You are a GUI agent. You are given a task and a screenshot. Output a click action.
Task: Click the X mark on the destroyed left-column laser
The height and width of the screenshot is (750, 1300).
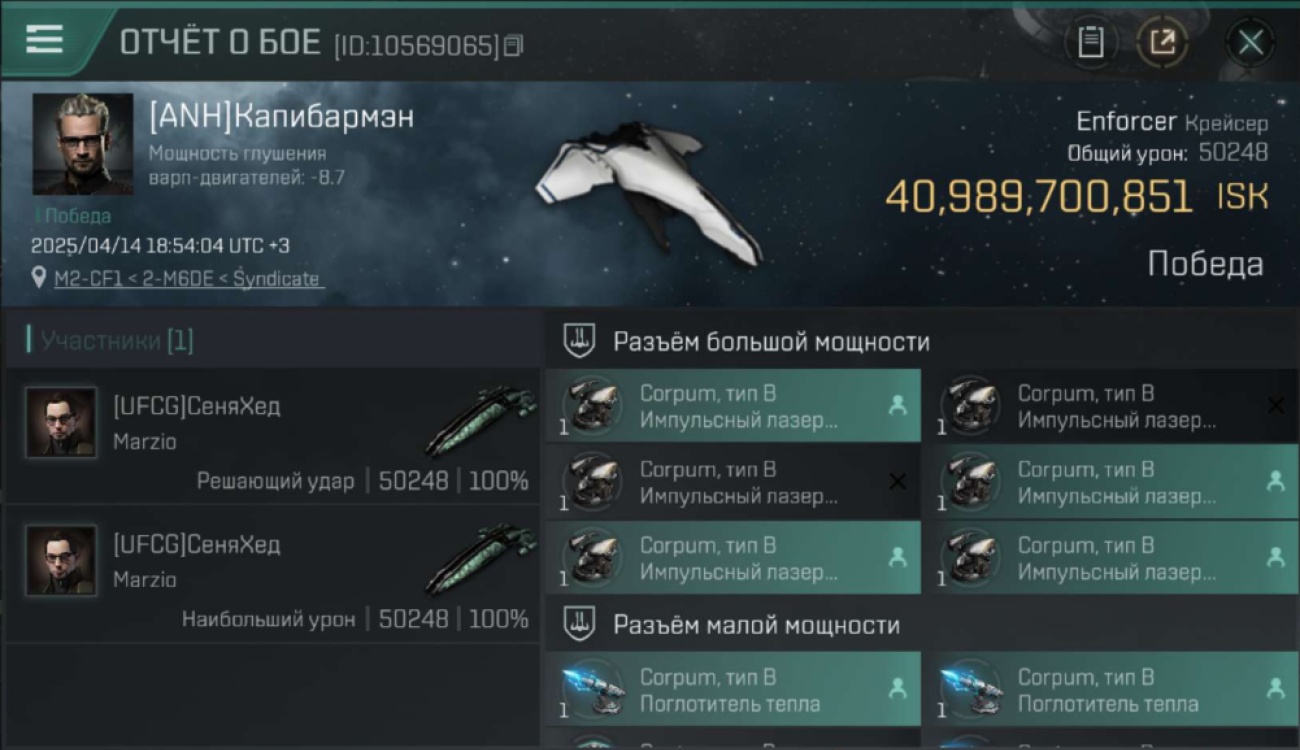click(897, 482)
